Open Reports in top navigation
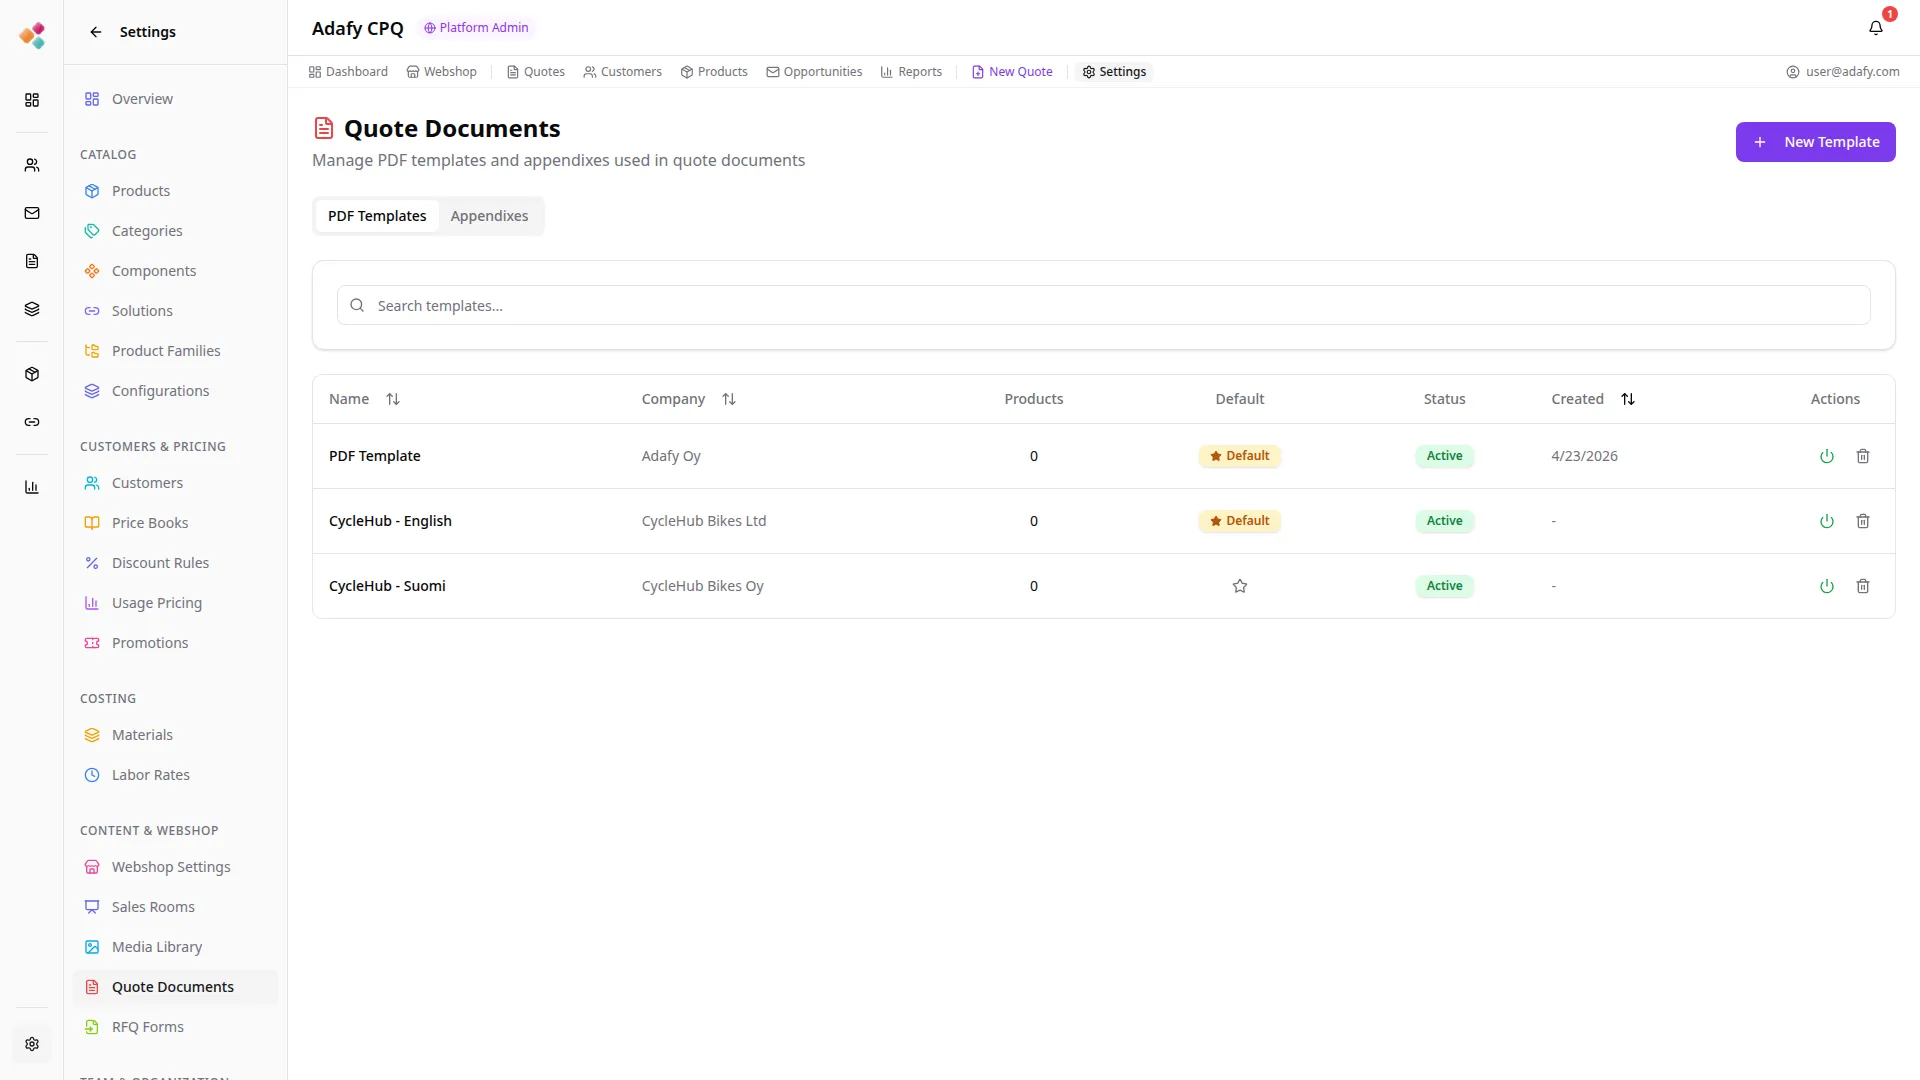The height and width of the screenshot is (1080, 1920). 911,72
